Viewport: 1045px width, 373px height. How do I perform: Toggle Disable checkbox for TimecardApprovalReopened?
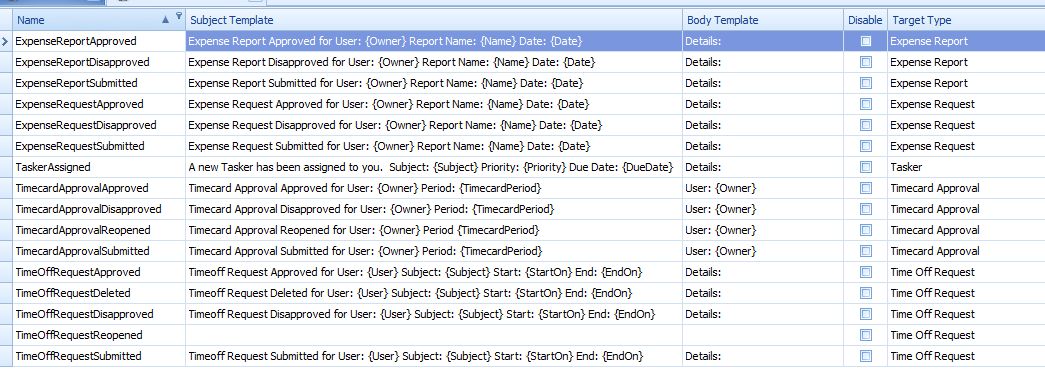click(x=865, y=230)
